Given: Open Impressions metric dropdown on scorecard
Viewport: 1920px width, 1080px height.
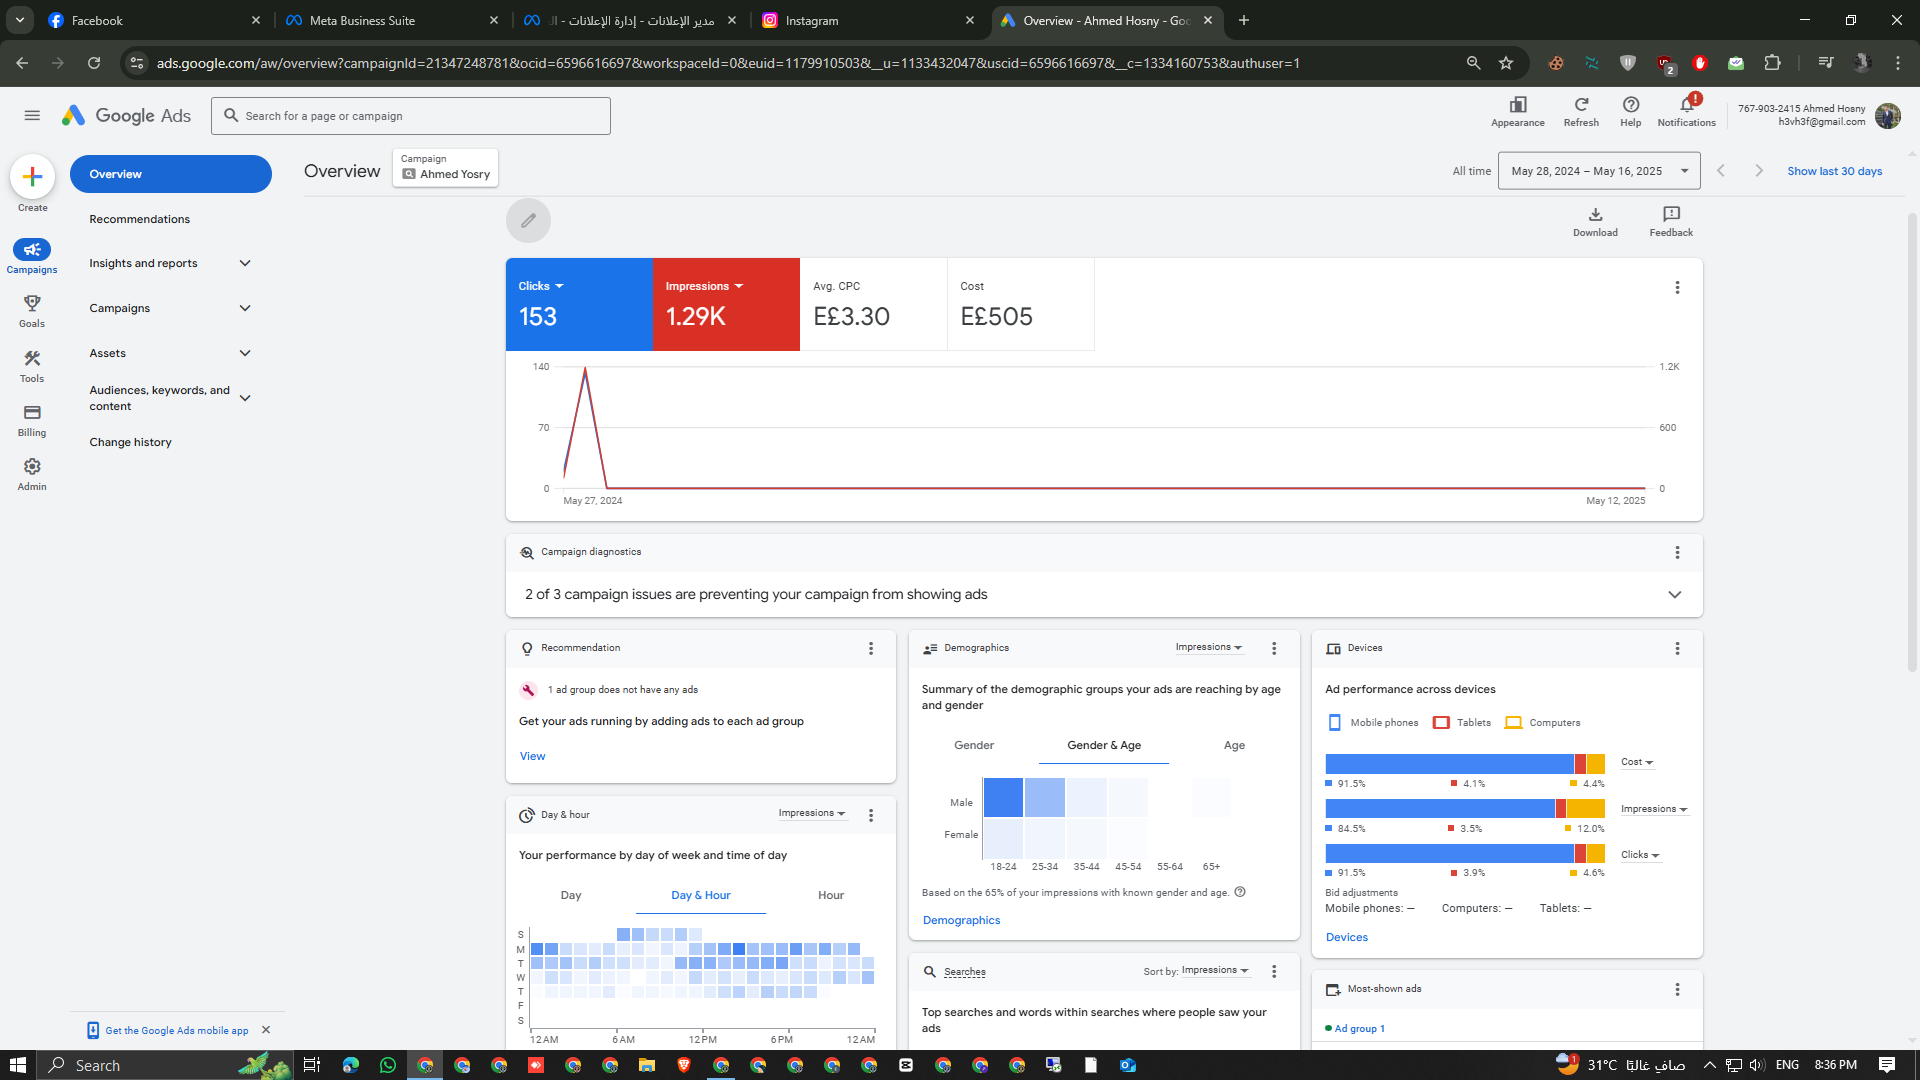Looking at the screenshot, I should (x=705, y=286).
